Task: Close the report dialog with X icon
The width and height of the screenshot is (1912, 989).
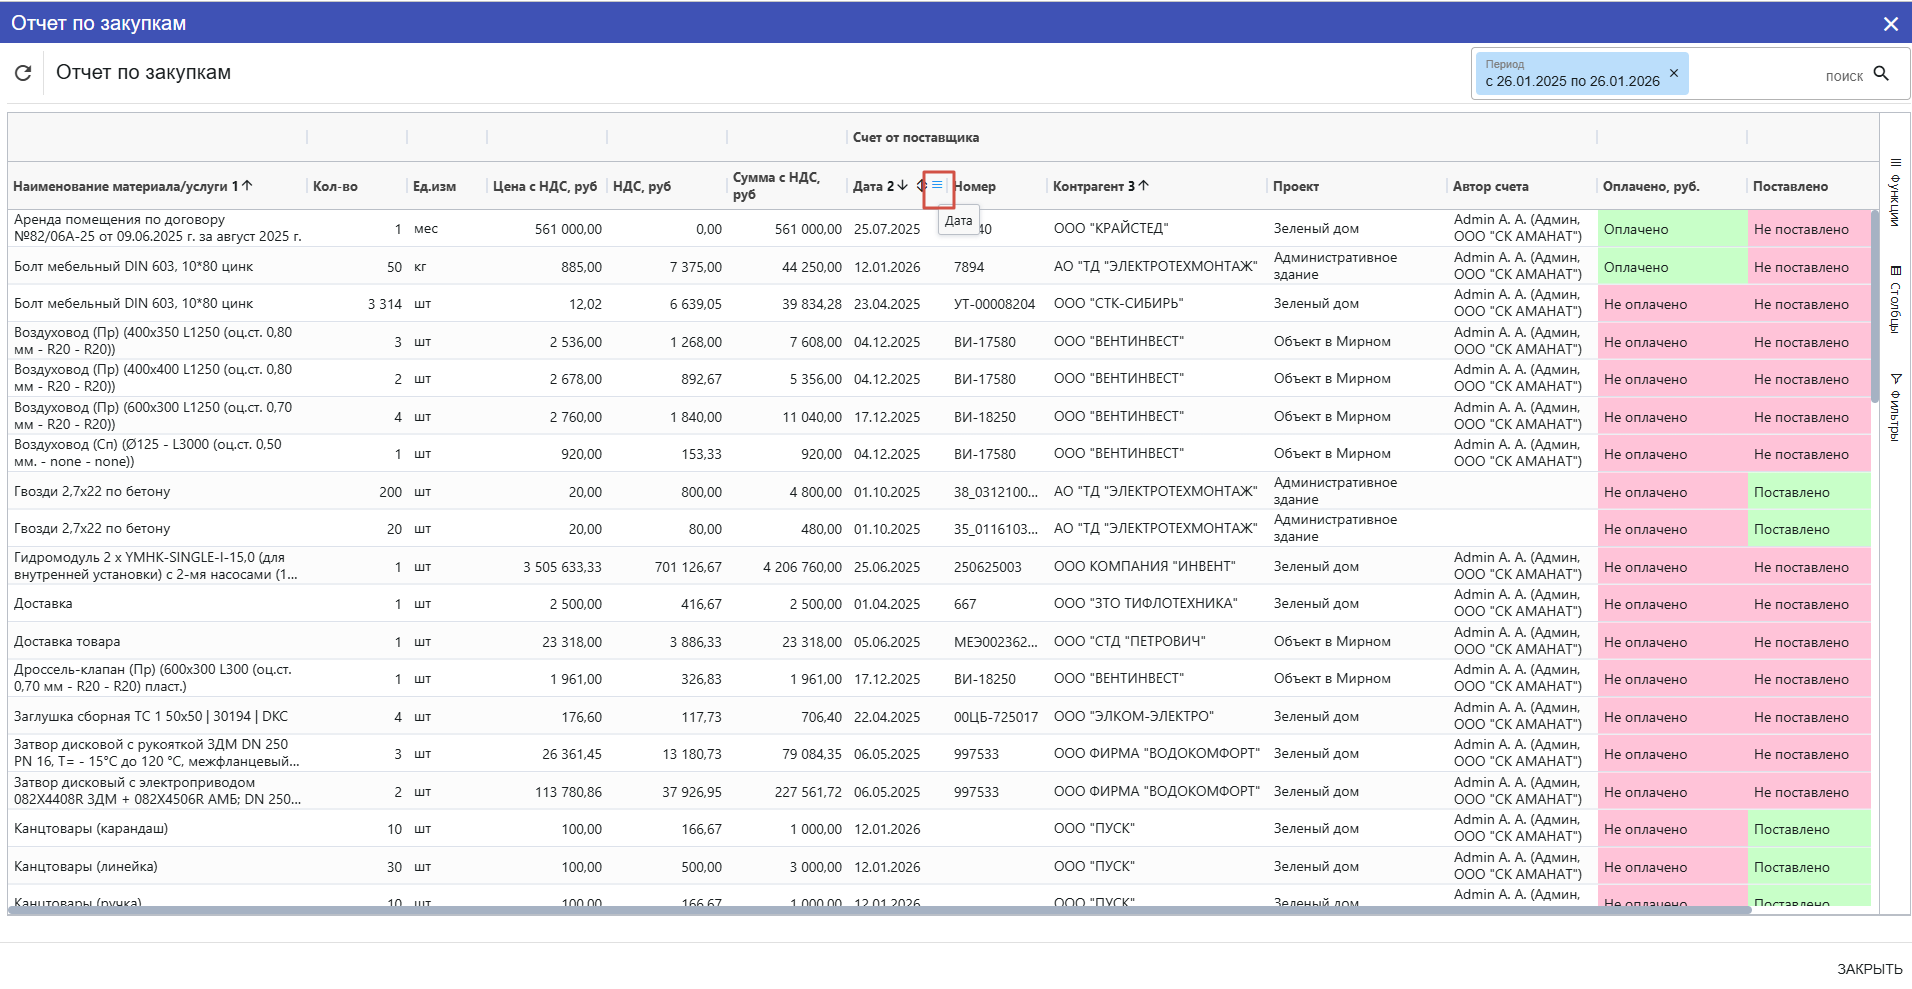Action: (1890, 24)
